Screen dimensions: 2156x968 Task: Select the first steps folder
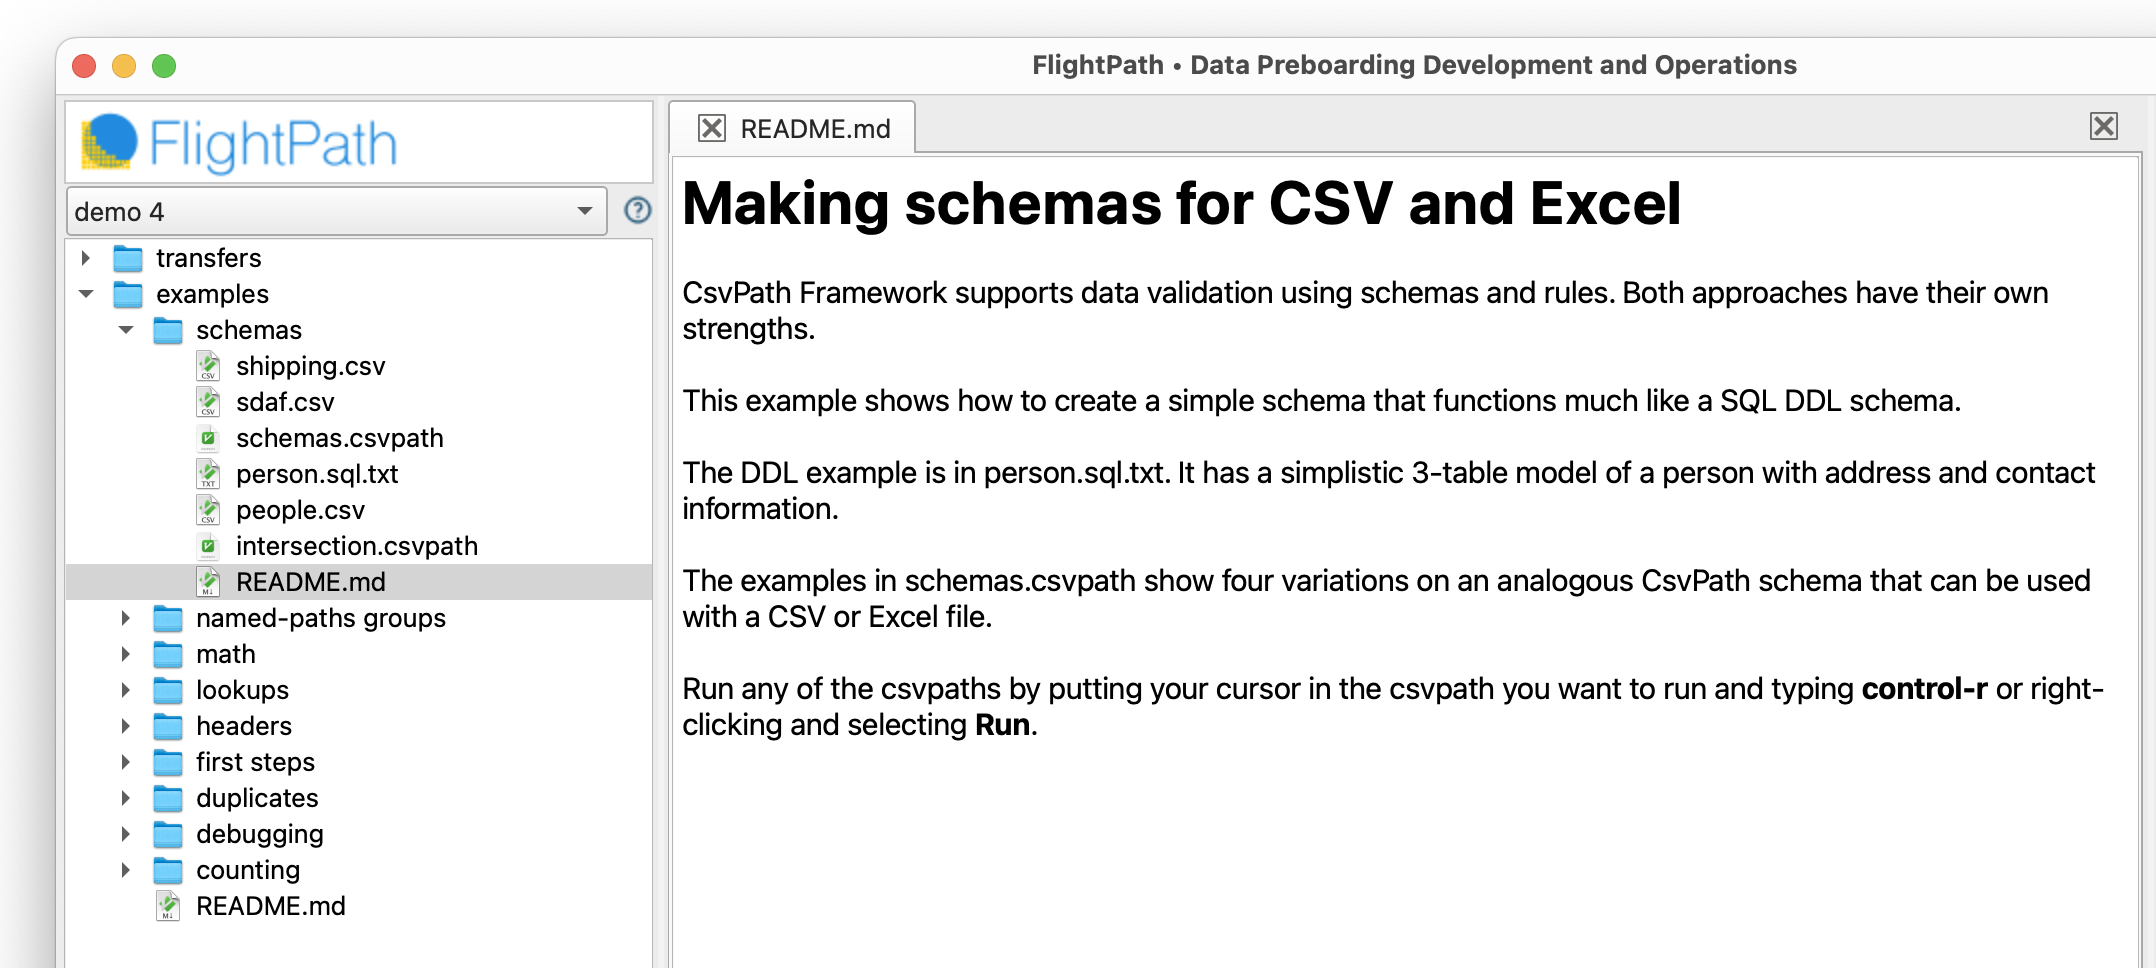255,762
